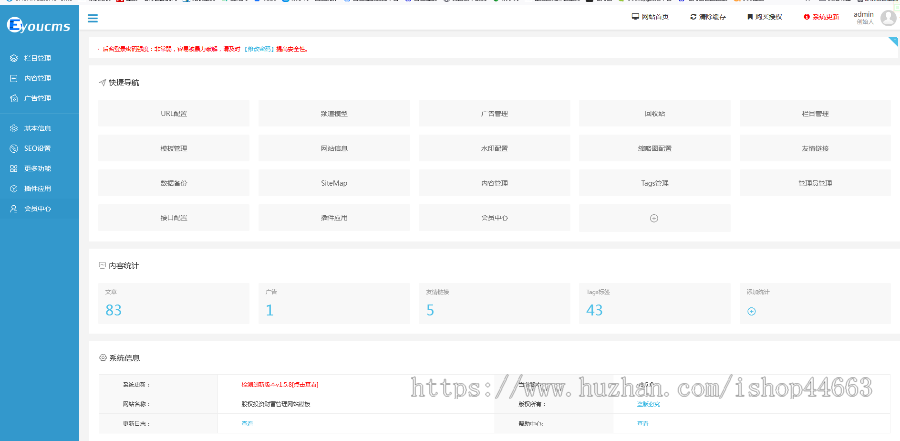Click the 广告 count 1 card
This screenshot has height=441, width=900.
334,303
